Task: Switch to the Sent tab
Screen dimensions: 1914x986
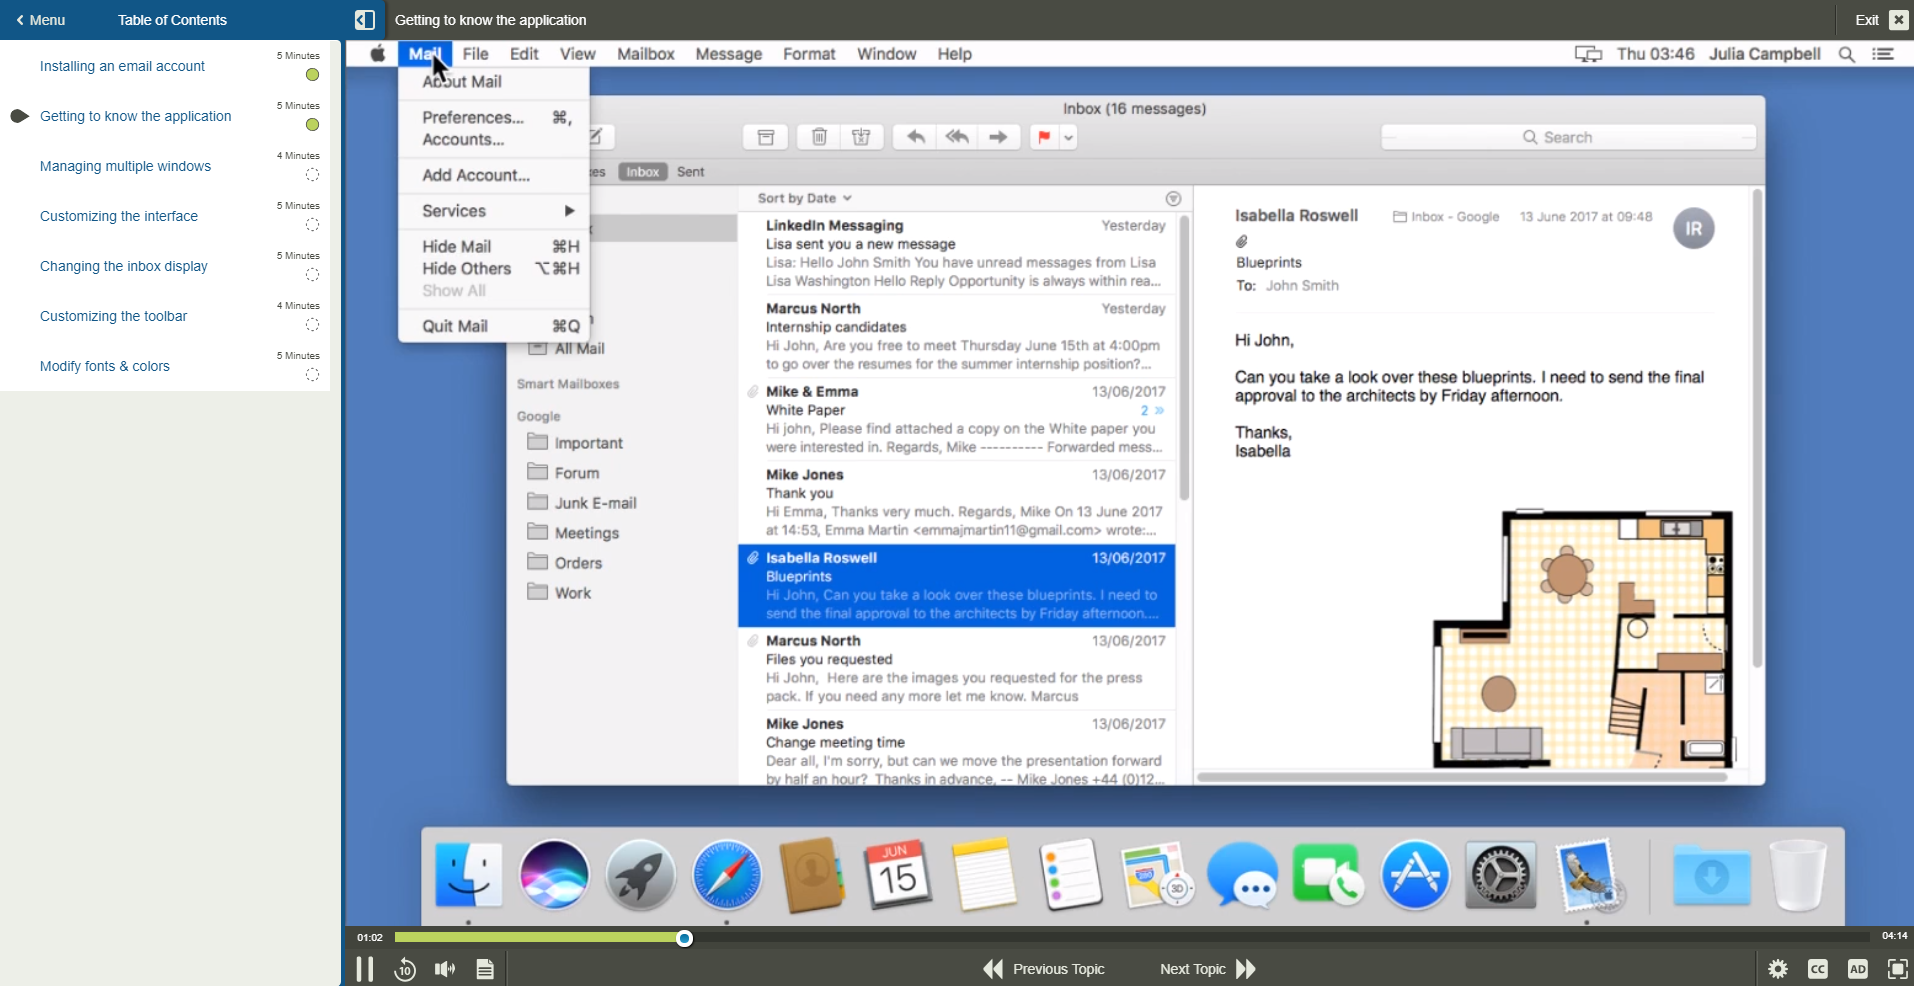Action: pyautogui.click(x=690, y=171)
